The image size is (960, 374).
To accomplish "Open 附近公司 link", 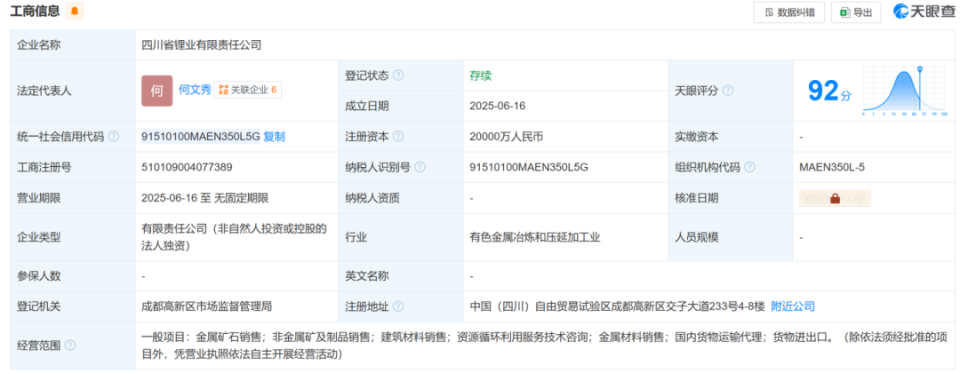I will pos(792,306).
